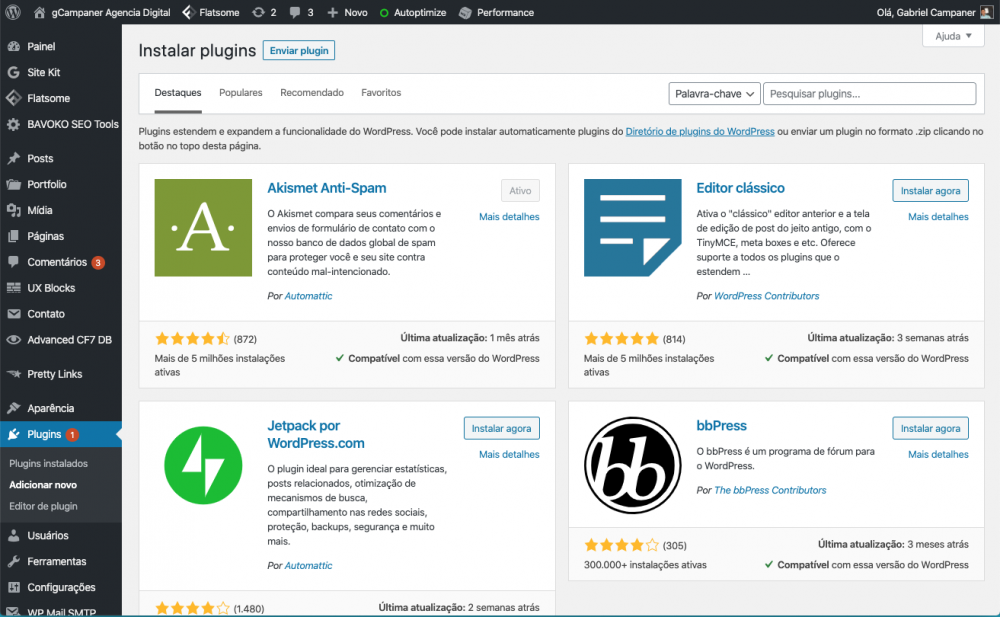Open the + Novo admin bar menu
The width and height of the screenshot is (1000, 617).
click(347, 12)
